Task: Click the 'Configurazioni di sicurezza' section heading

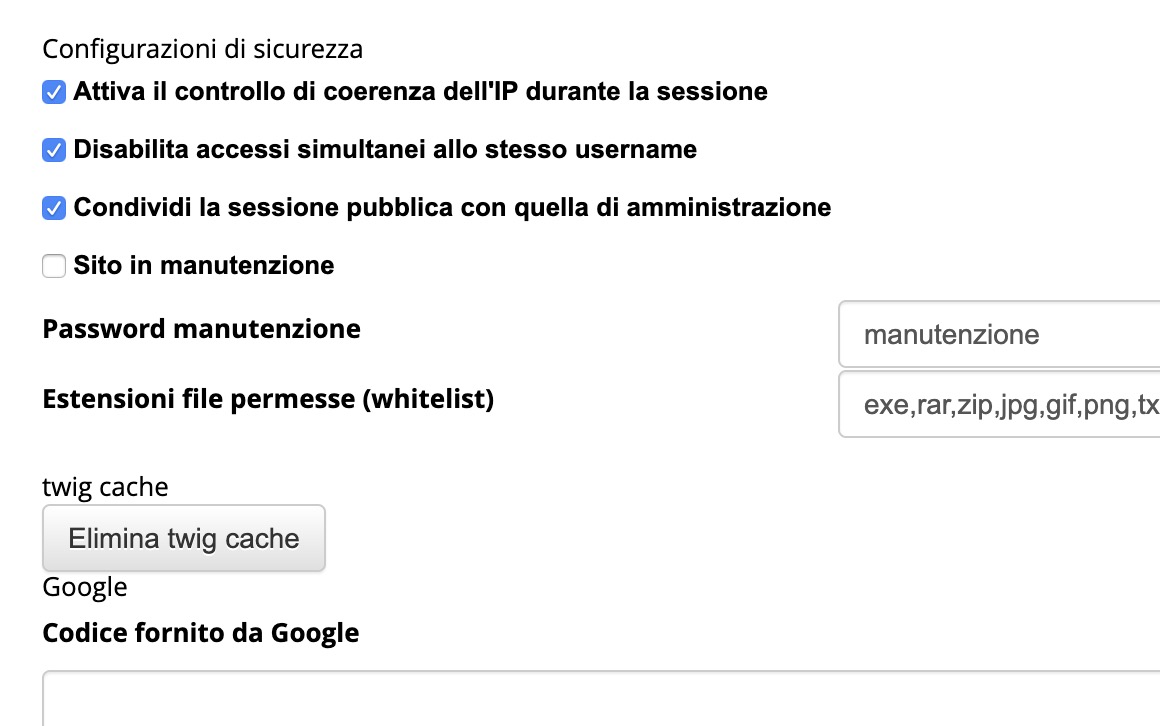Action: click(x=202, y=48)
